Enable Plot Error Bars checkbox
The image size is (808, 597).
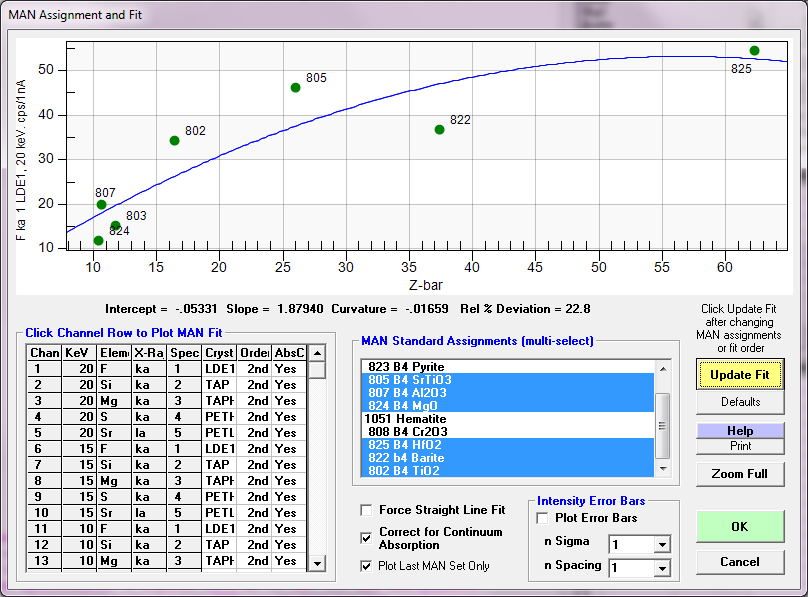(543, 518)
